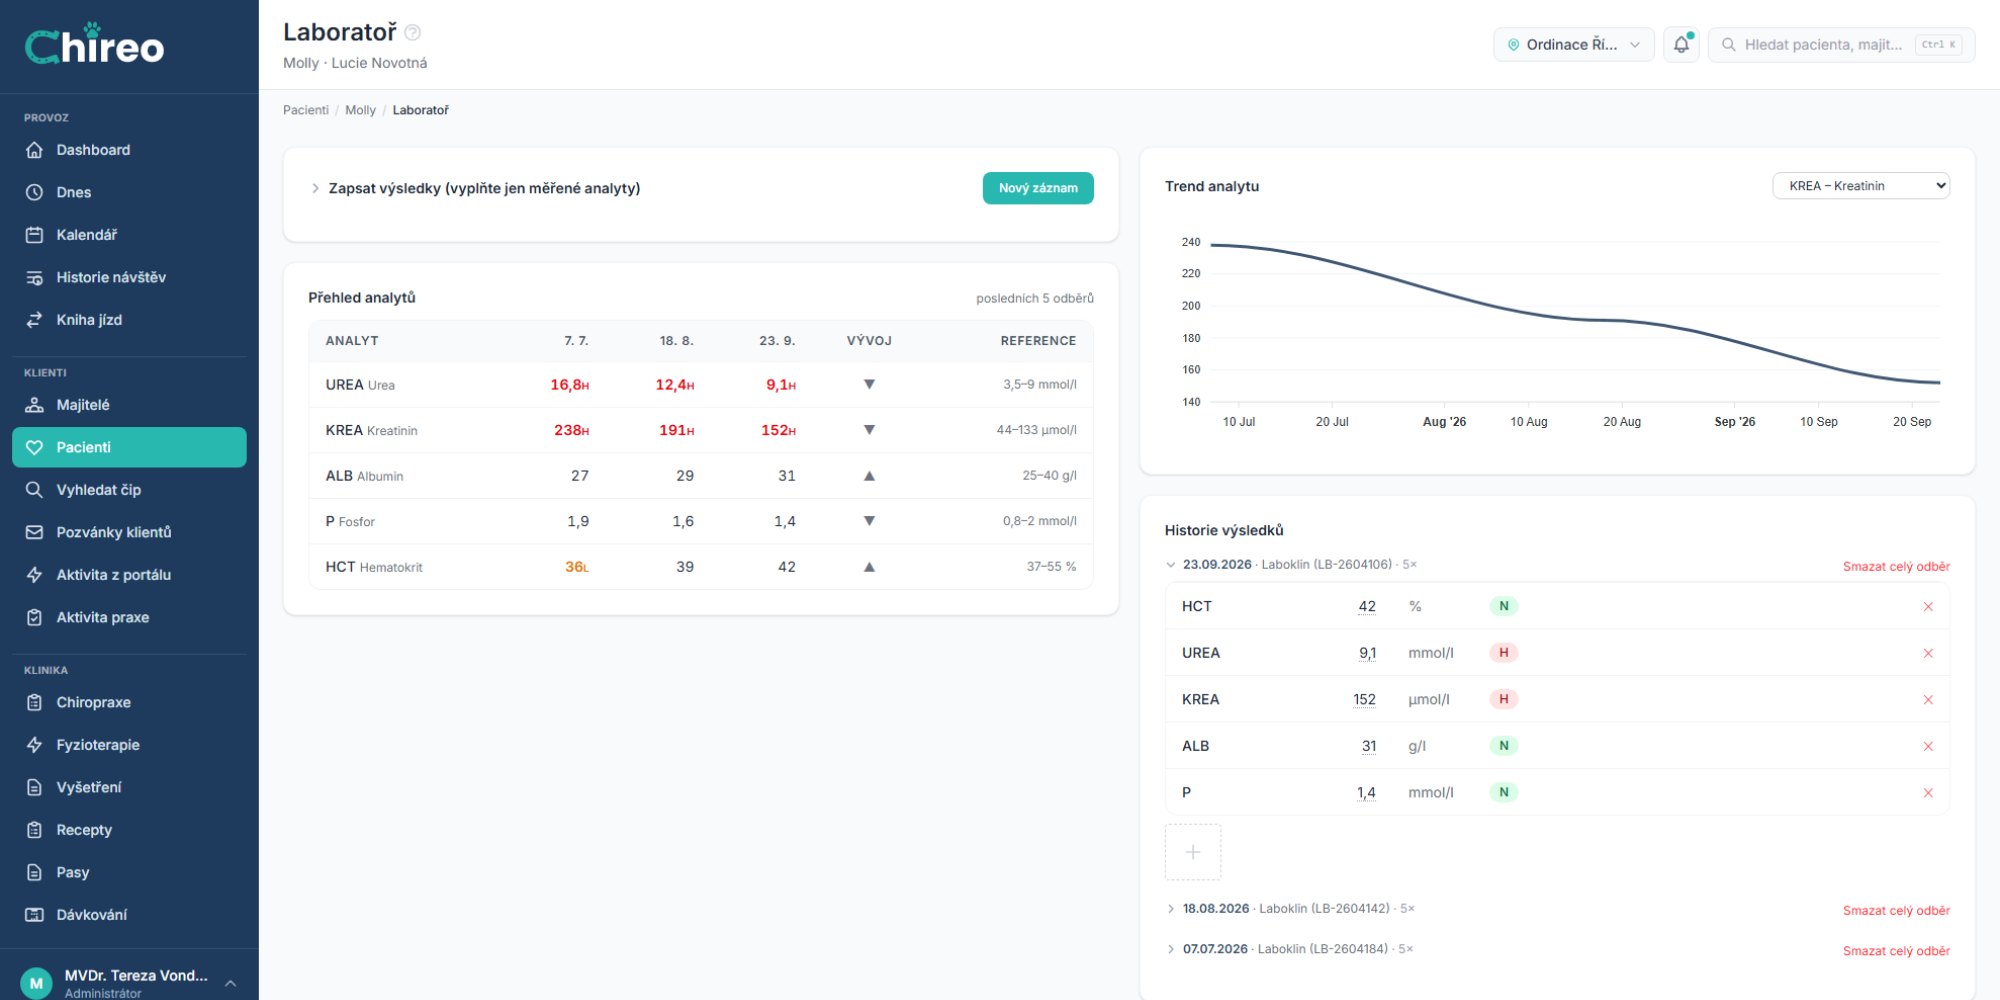Go to Pacienti breadcrumb link
The image size is (2000, 1000).
pos(305,110)
